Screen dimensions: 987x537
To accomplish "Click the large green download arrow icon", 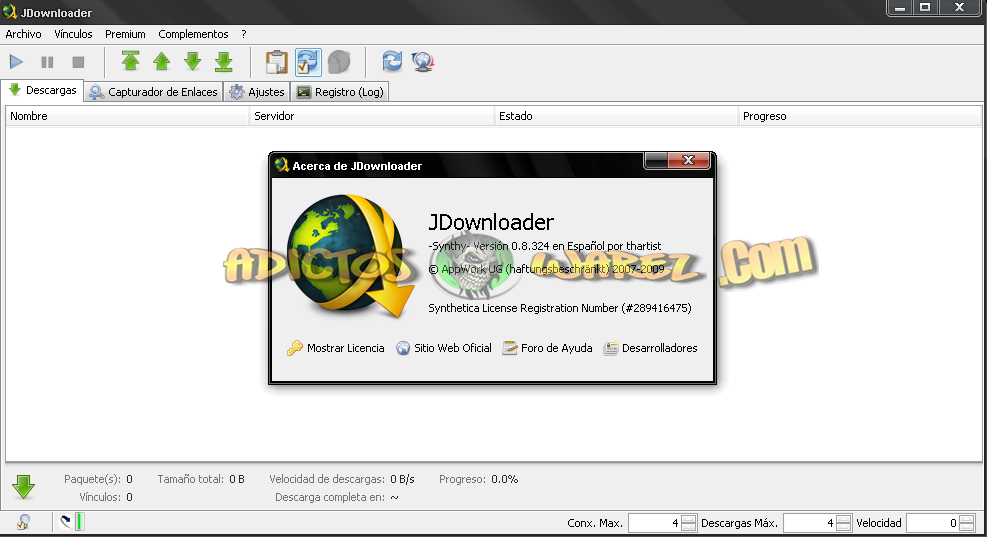I will pyautogui.click(x=23, y=487).
